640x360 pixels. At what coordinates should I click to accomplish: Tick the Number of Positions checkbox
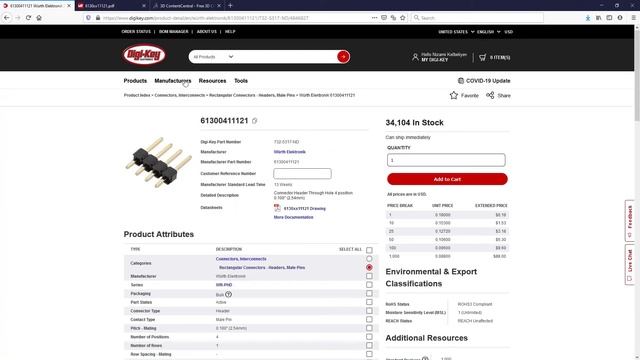click(x=369, y=337)
